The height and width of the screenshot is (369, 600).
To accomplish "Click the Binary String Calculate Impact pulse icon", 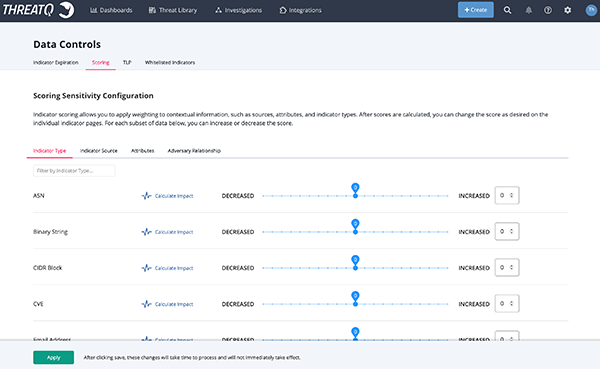I will pos(147,232).
